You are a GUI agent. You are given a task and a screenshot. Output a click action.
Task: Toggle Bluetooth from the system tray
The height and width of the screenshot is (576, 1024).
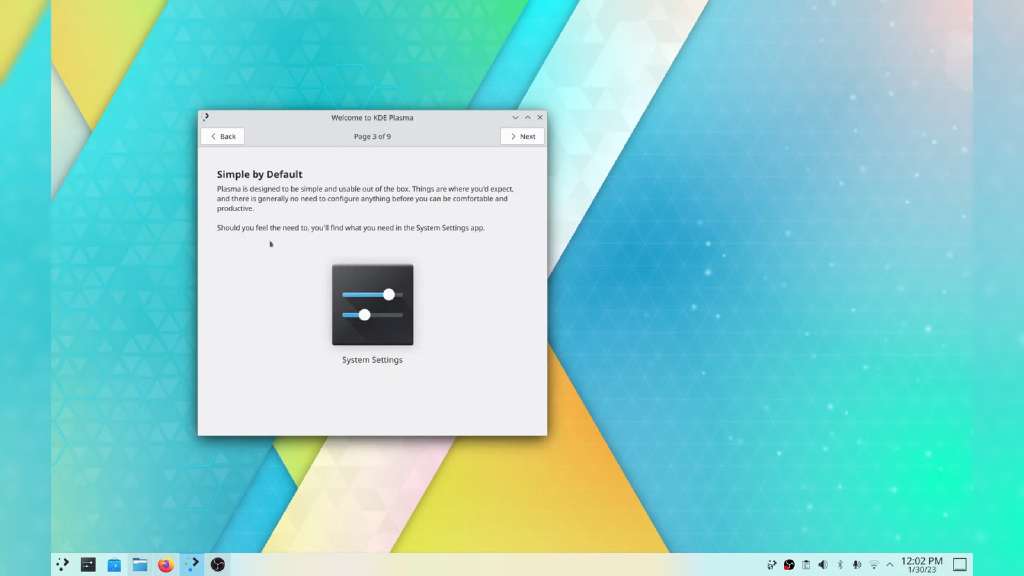tap(840, 564)
